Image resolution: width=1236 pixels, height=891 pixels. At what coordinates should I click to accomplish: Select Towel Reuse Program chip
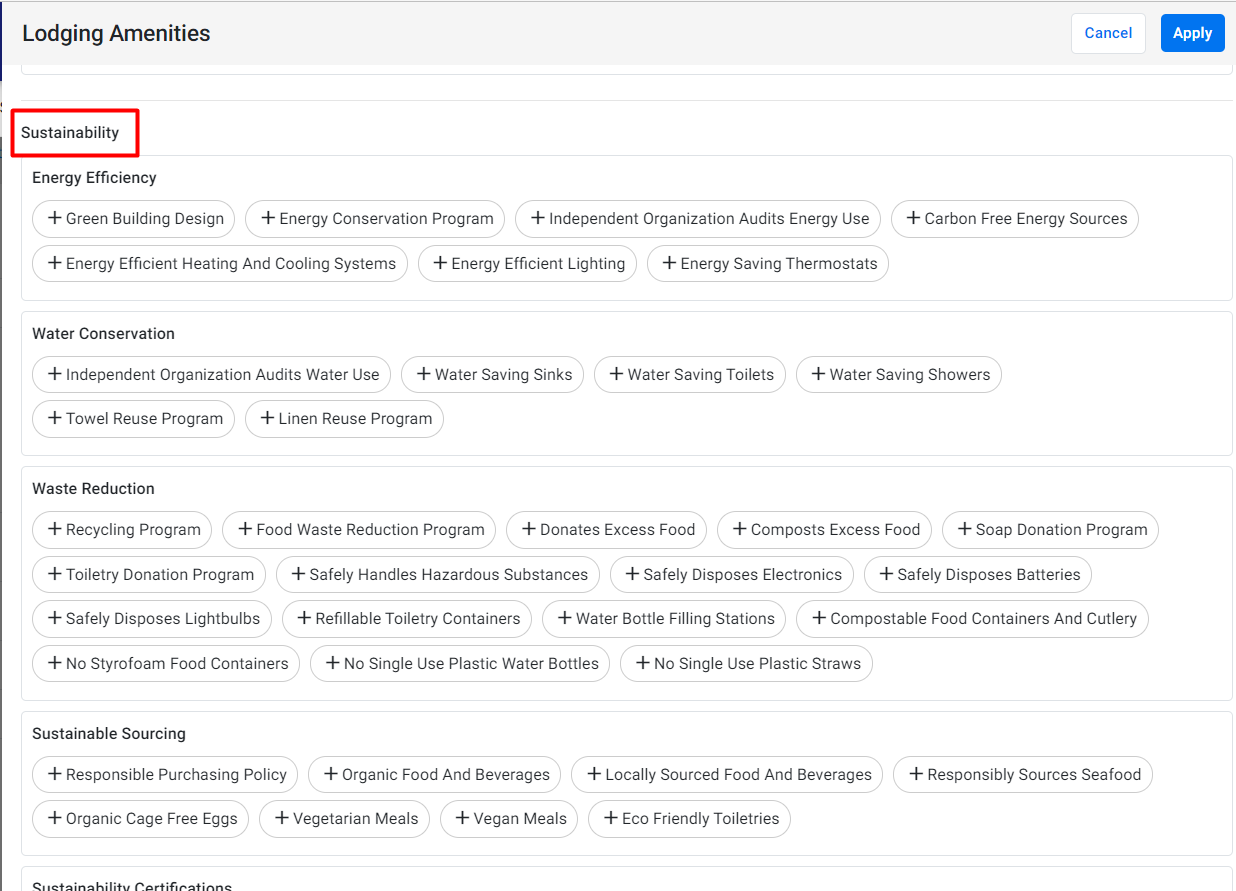click(133, 419)
